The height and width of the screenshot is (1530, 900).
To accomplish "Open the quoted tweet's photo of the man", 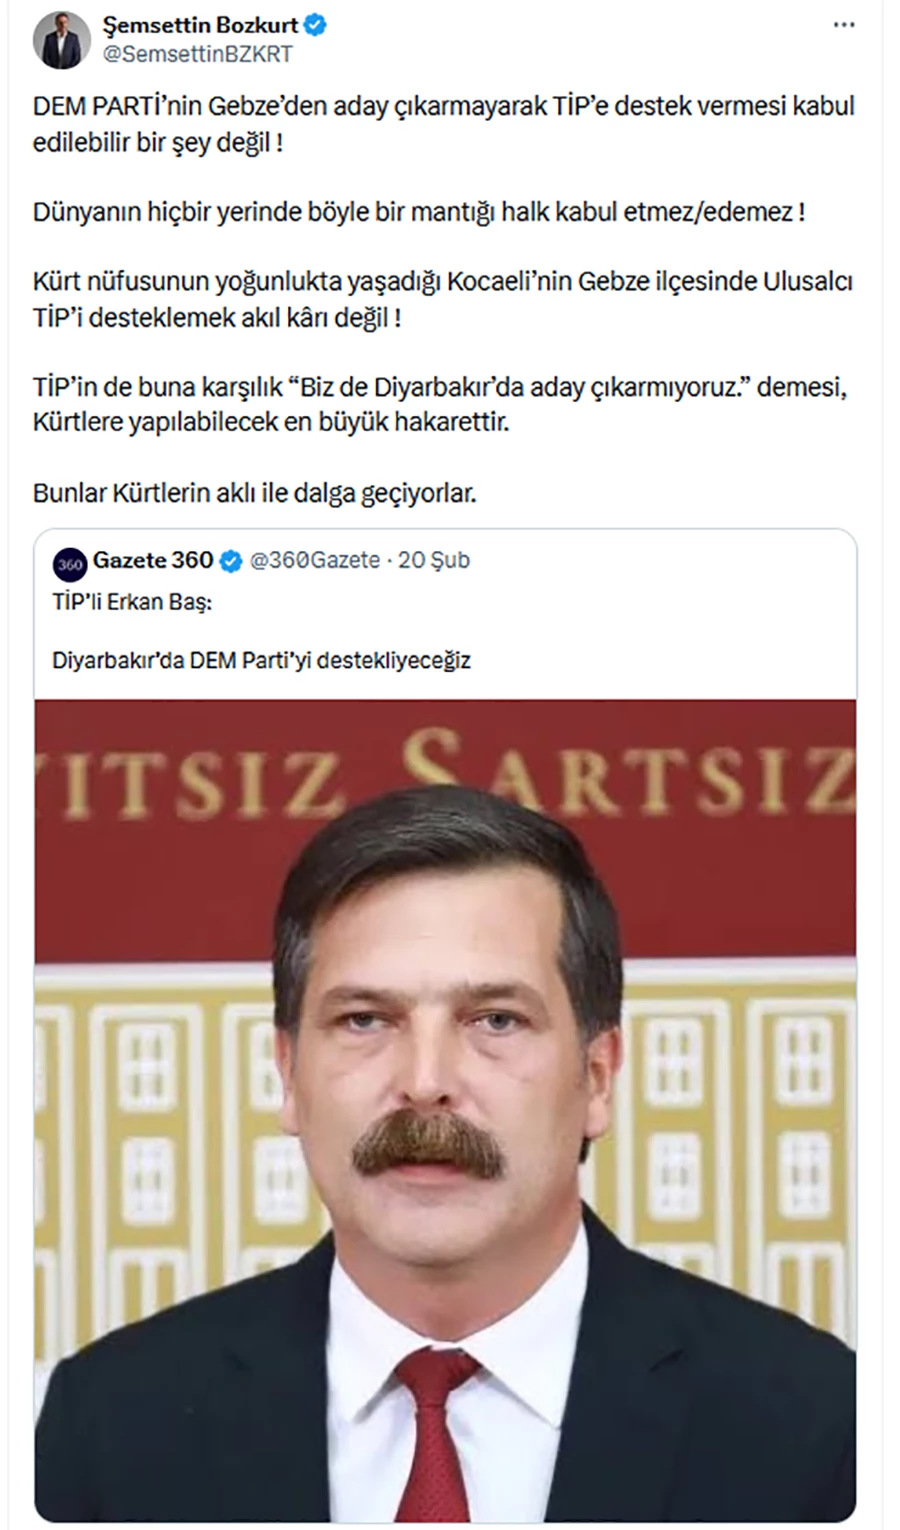I will click(445, 1110).
